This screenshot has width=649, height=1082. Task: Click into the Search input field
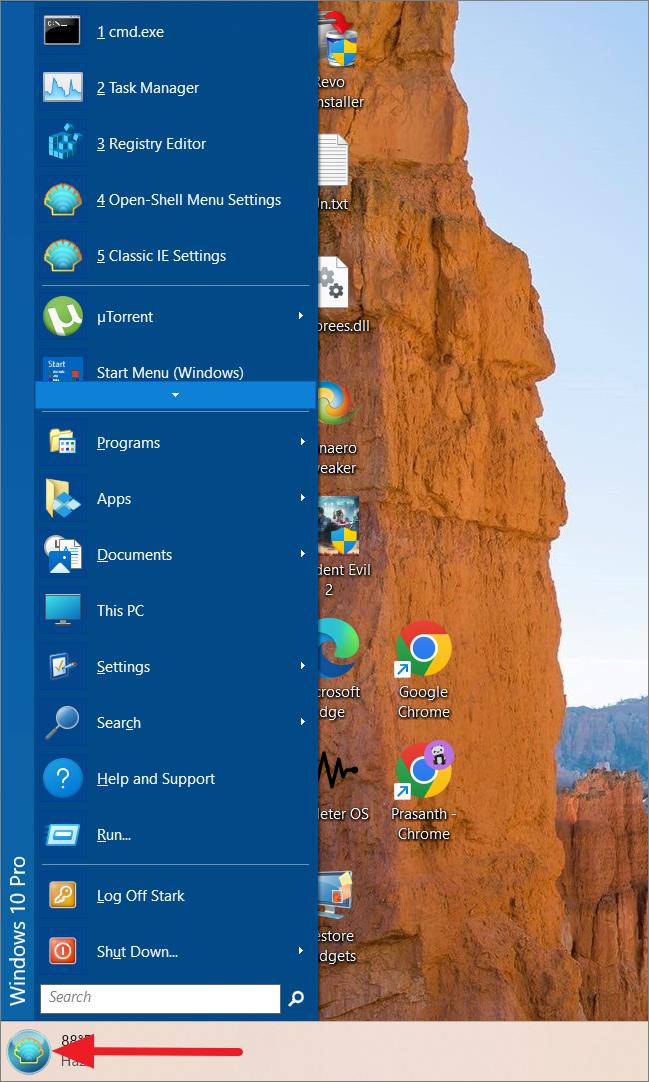coord(160,998)
